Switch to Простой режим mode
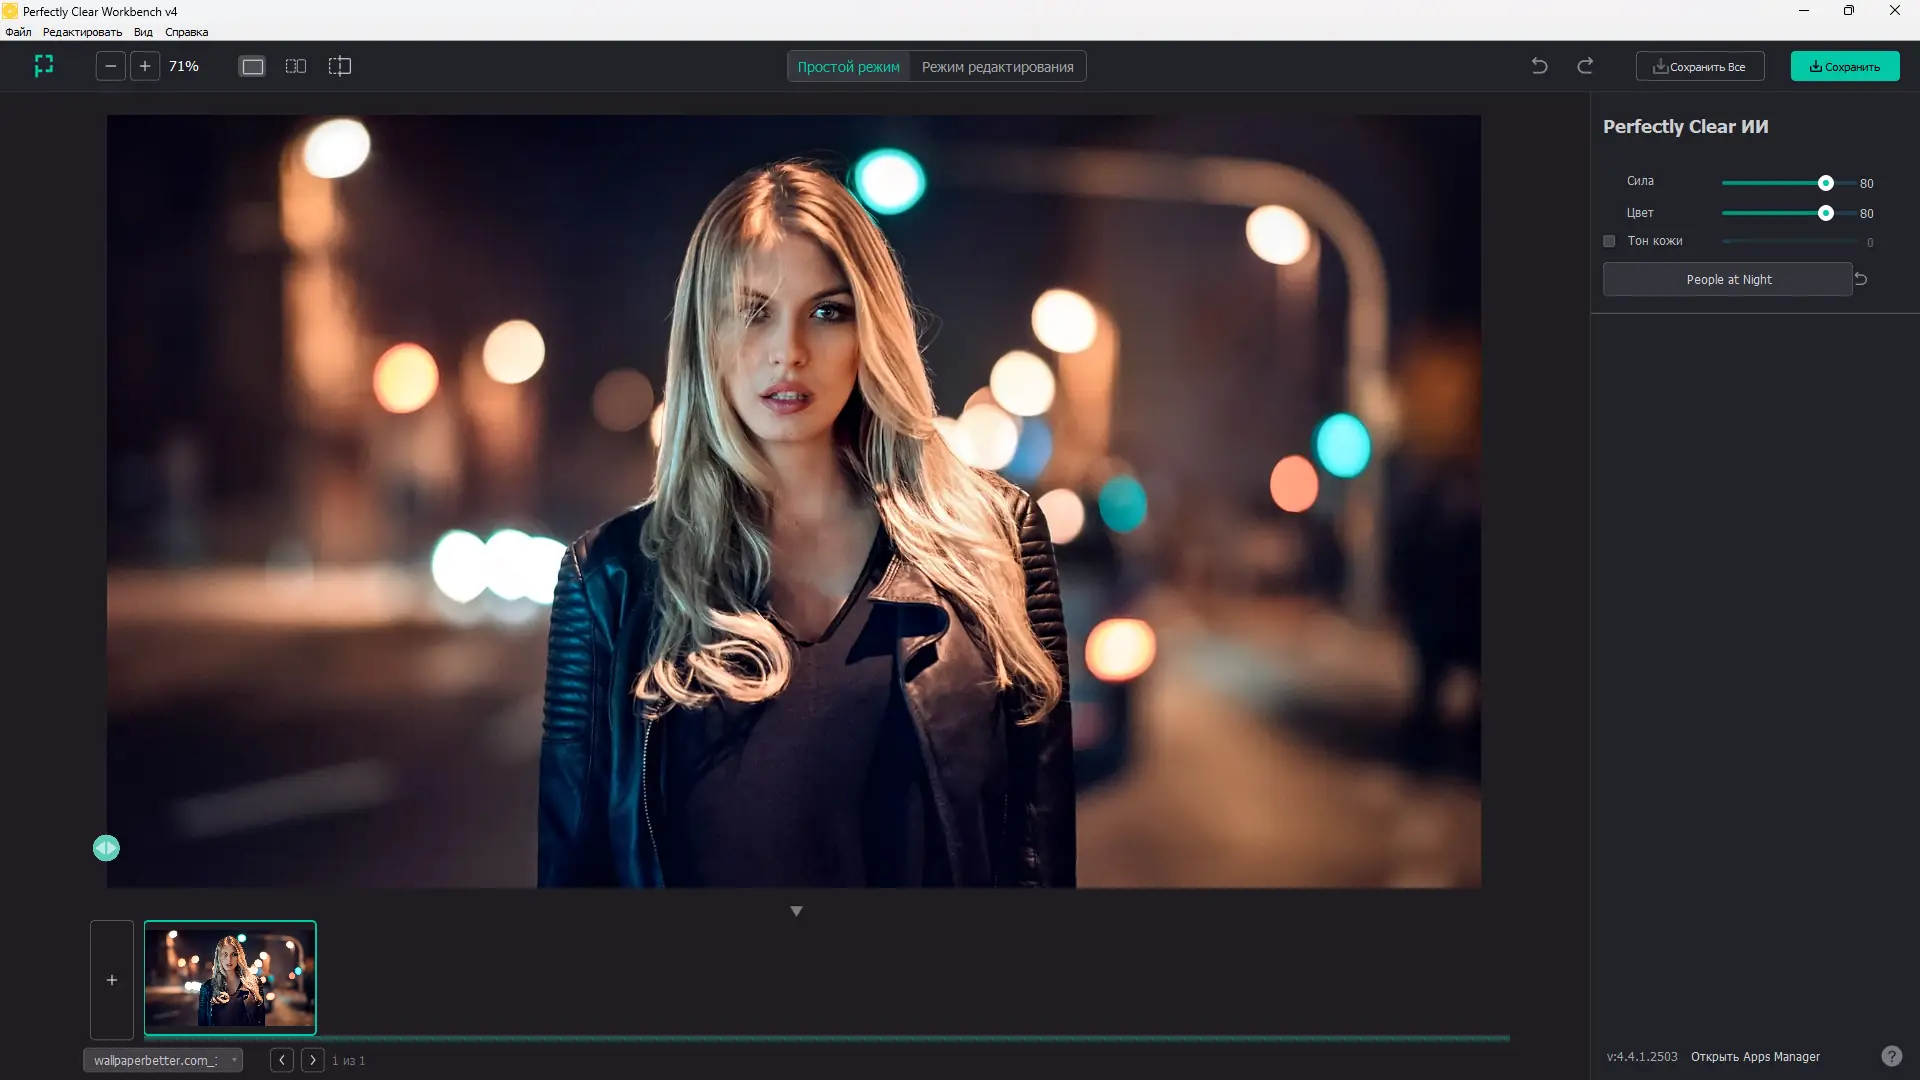Screen dimensions: 1920x1080 [848, 67]
